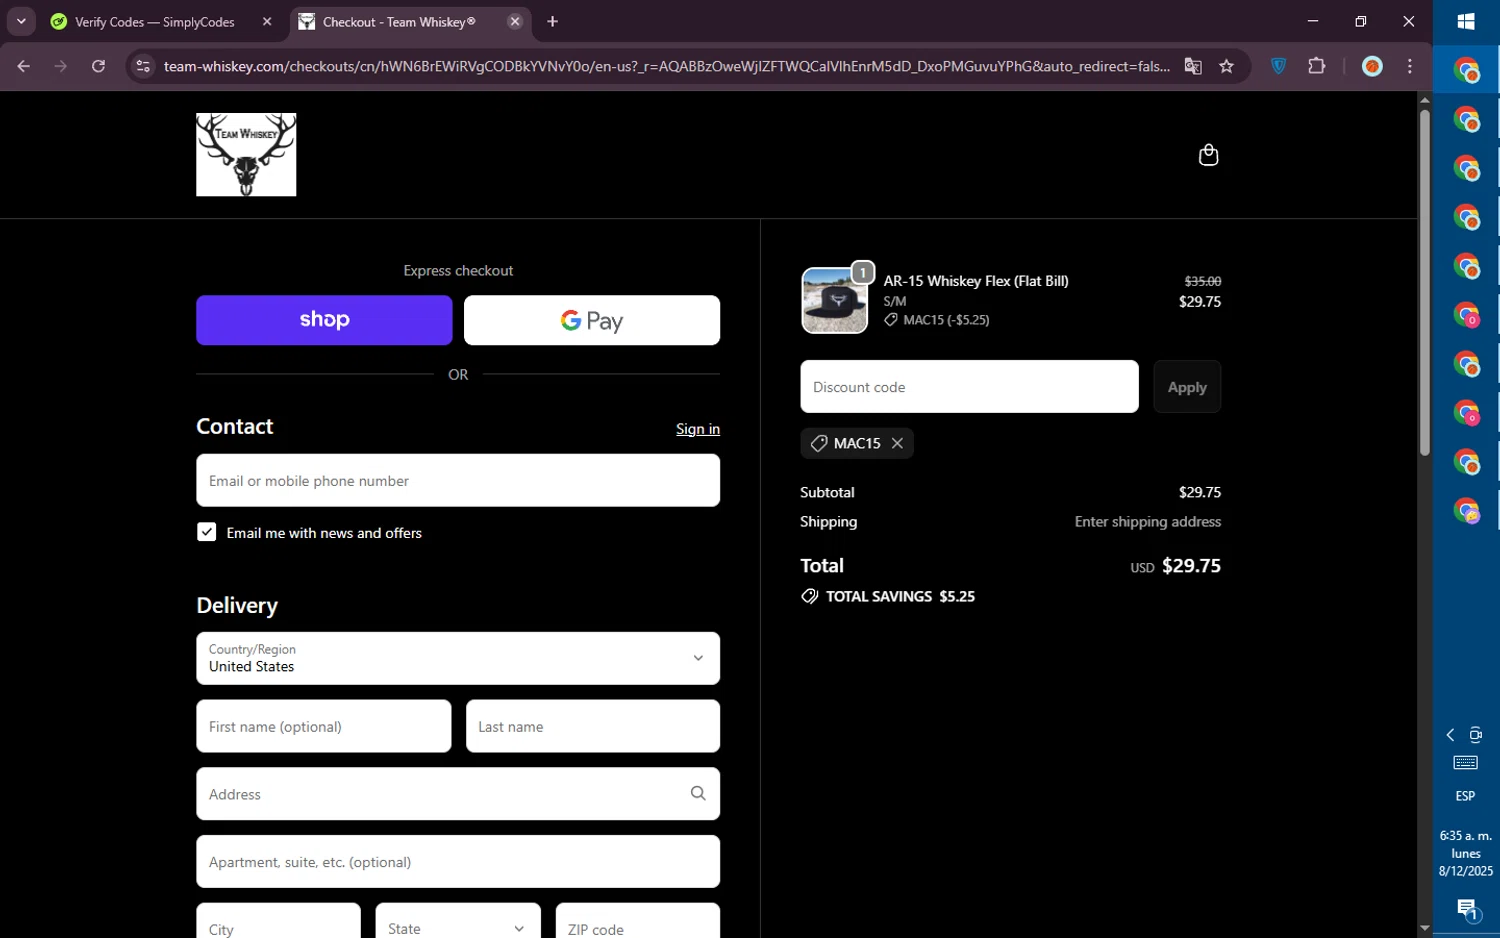Open the cart bag icon in header
Image resolution: width=1500 pixels, height=938 pixels.
click(x=1208, y=155)
